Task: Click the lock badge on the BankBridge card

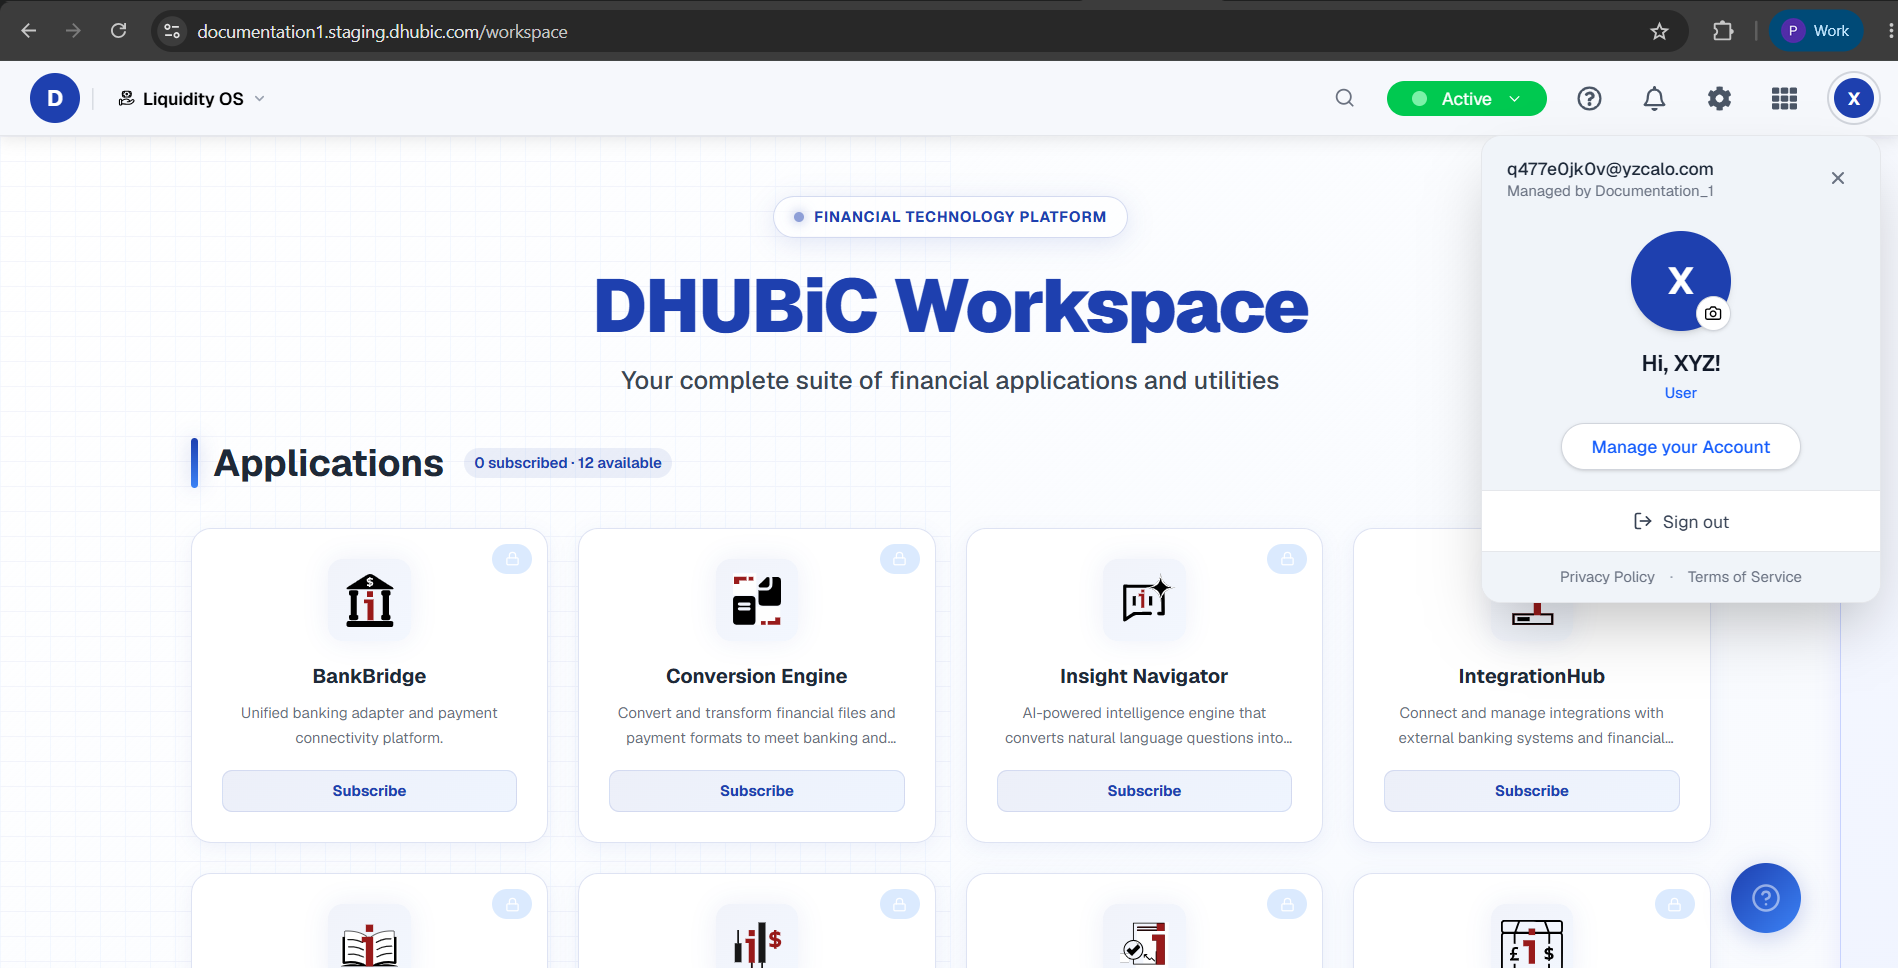Action: click(x=512, y=559)
